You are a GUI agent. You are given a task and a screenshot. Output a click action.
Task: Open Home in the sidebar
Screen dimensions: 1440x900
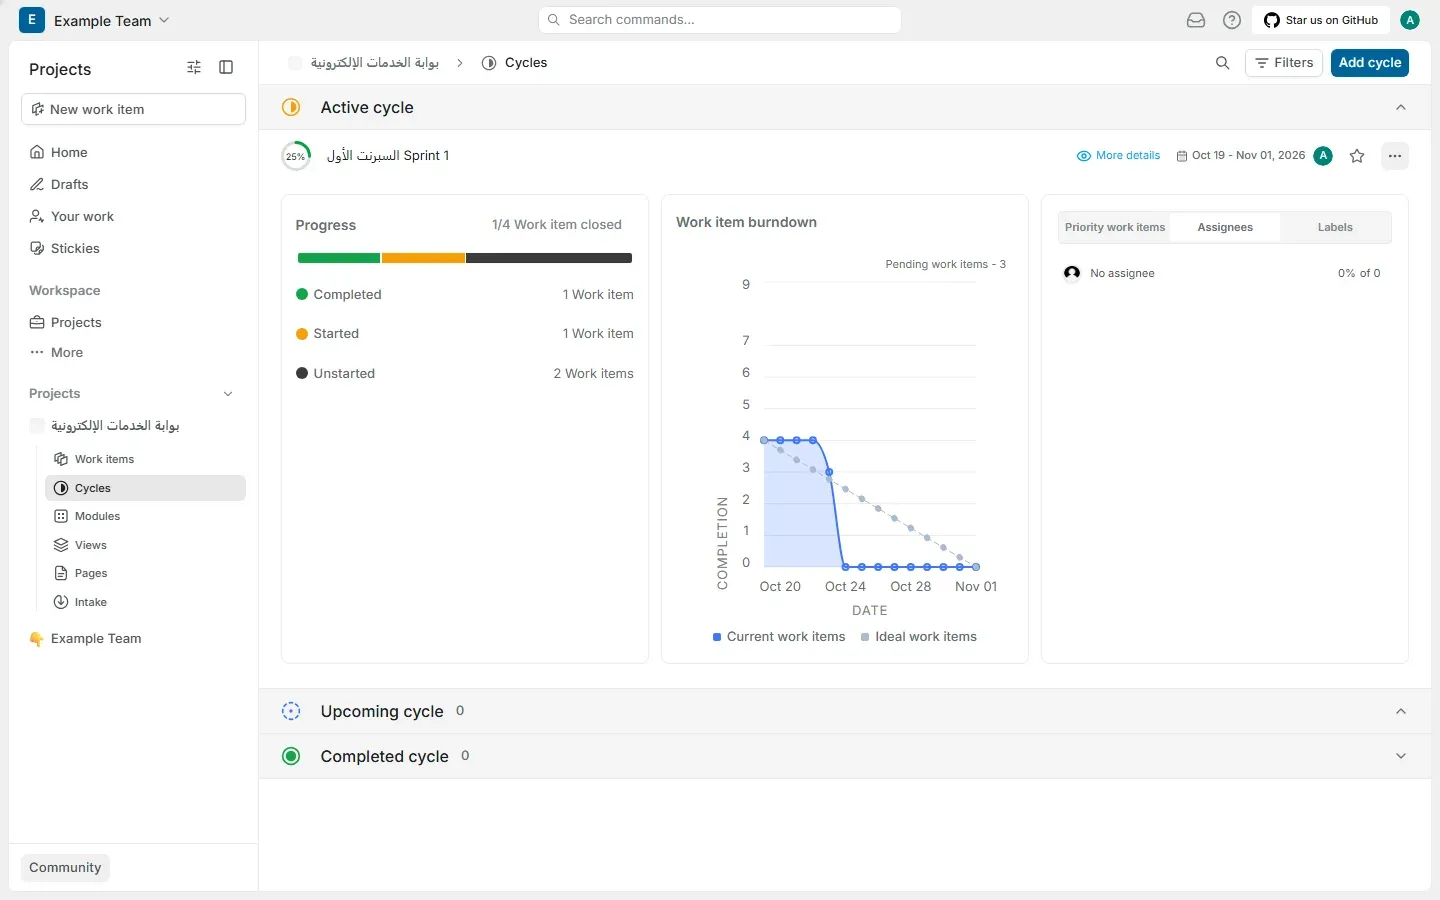tap(133, 152)
